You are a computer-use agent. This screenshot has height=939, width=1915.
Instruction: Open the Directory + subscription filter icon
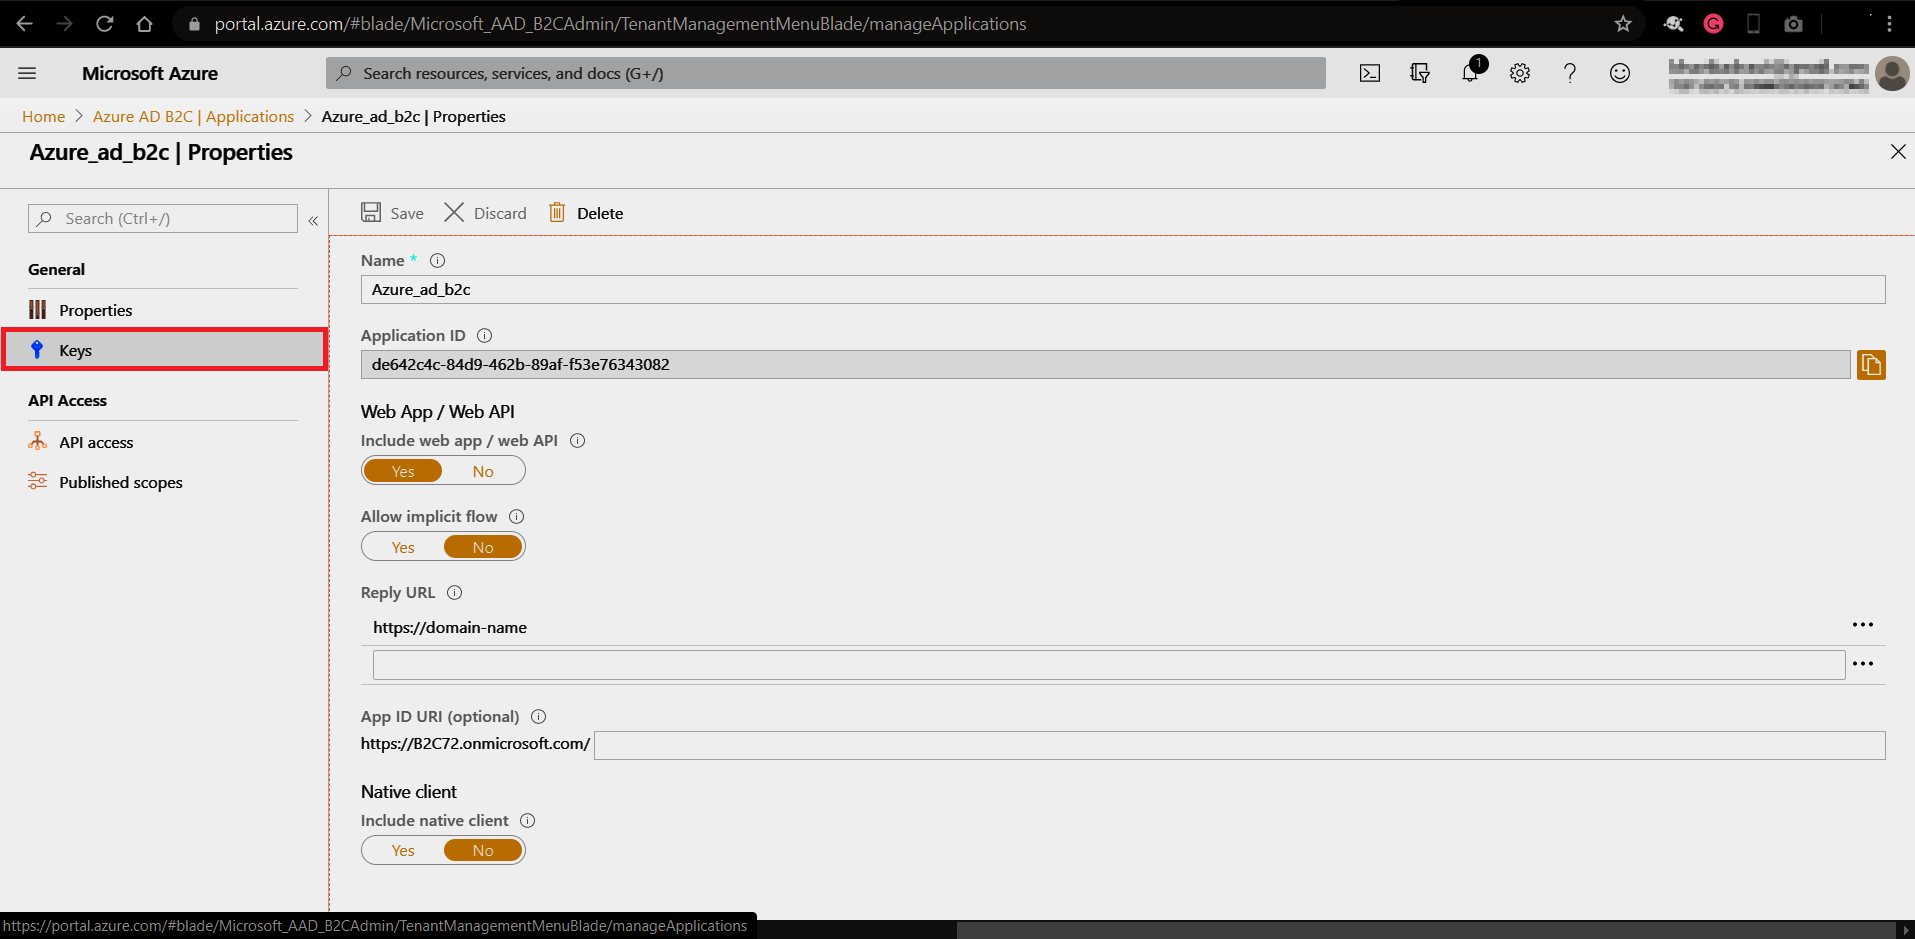pos(1420,73)
